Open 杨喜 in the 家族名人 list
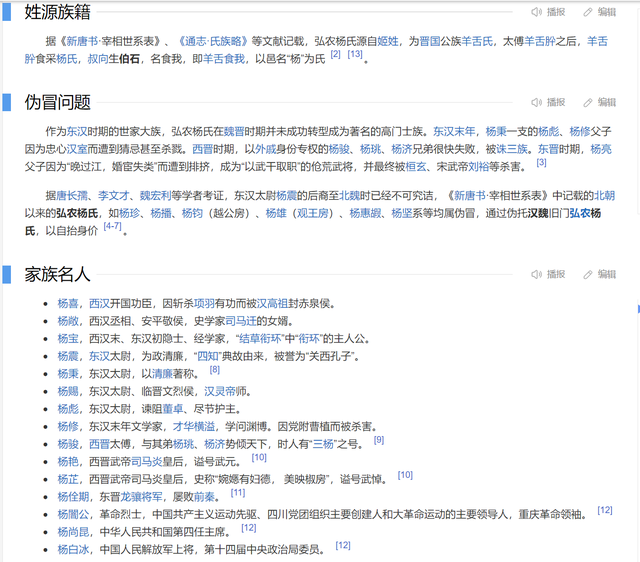Viewport: 640px width, 562px height. point(68,304)
